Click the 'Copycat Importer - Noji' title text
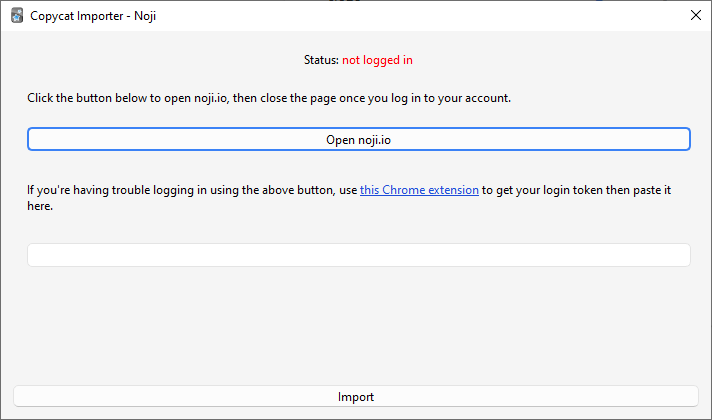The width and height of the screenshot is (712, 420). [x=93, y=16]
